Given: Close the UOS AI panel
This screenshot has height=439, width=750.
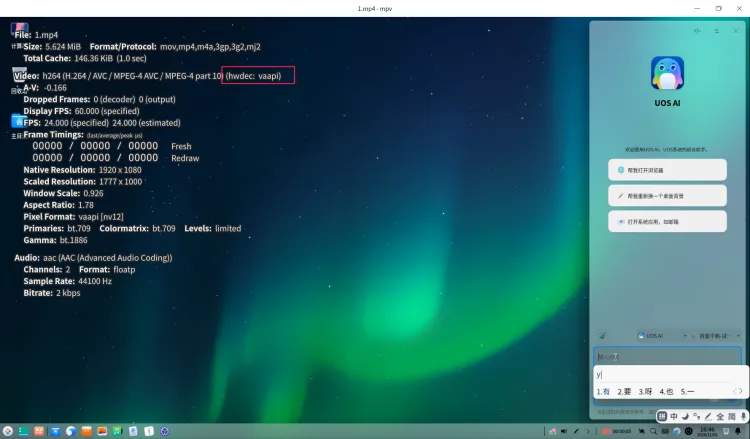Looking at the screenshot, I should tap(736, 31).
